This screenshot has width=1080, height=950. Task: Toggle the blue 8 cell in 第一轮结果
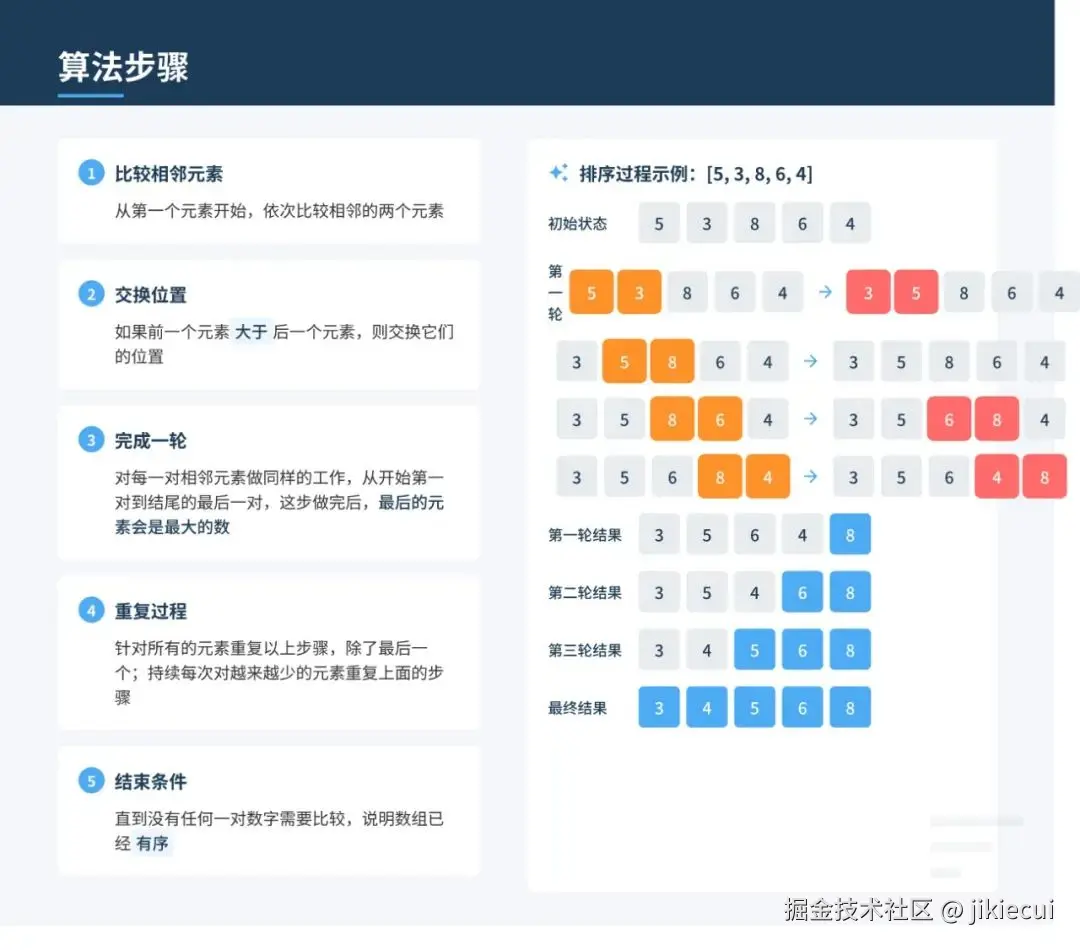tap(850, 534)
